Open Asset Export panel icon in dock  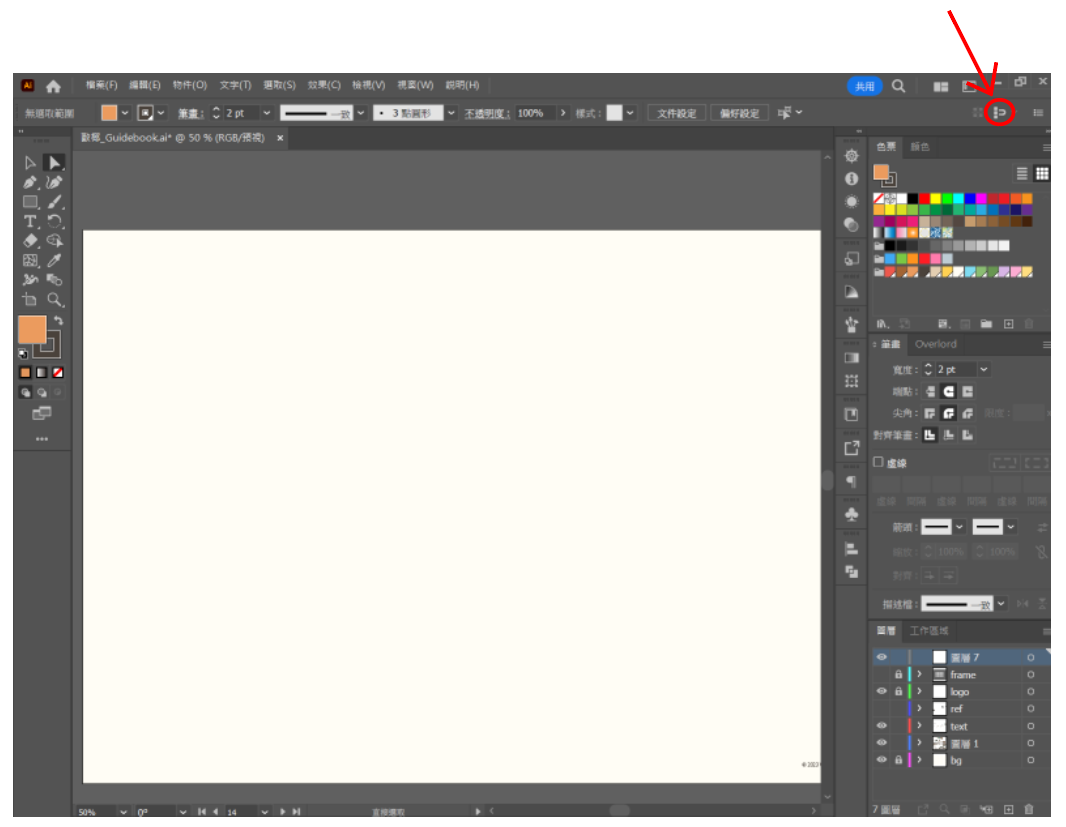[851, 448]
